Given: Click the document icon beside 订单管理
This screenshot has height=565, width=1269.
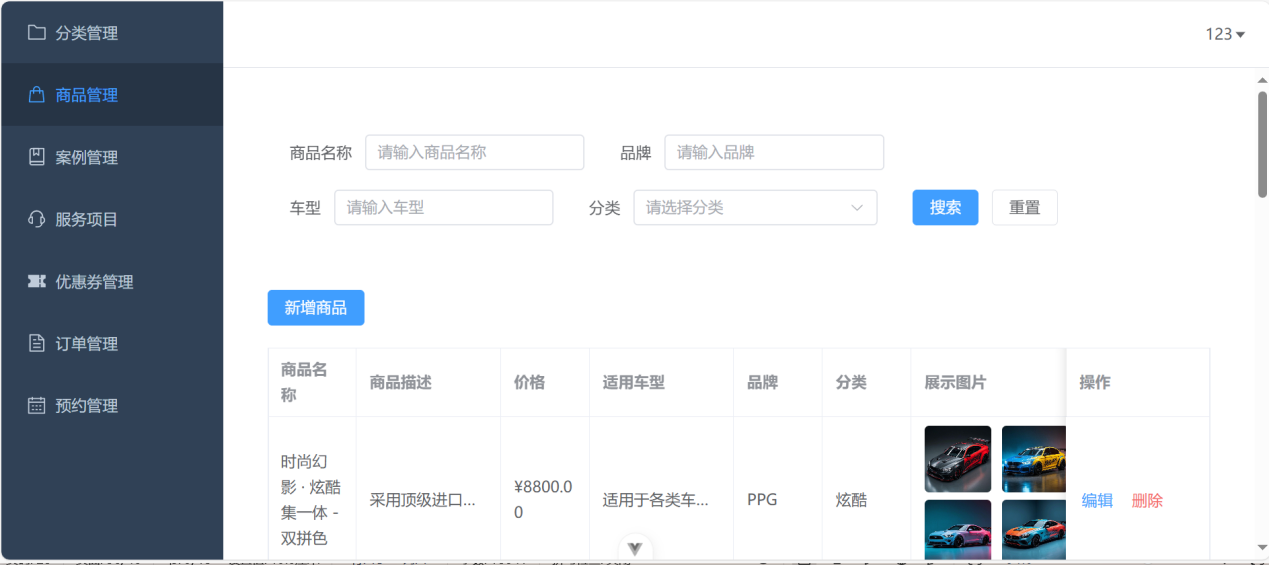Looking at the screenshot, I should click(37, 344).
